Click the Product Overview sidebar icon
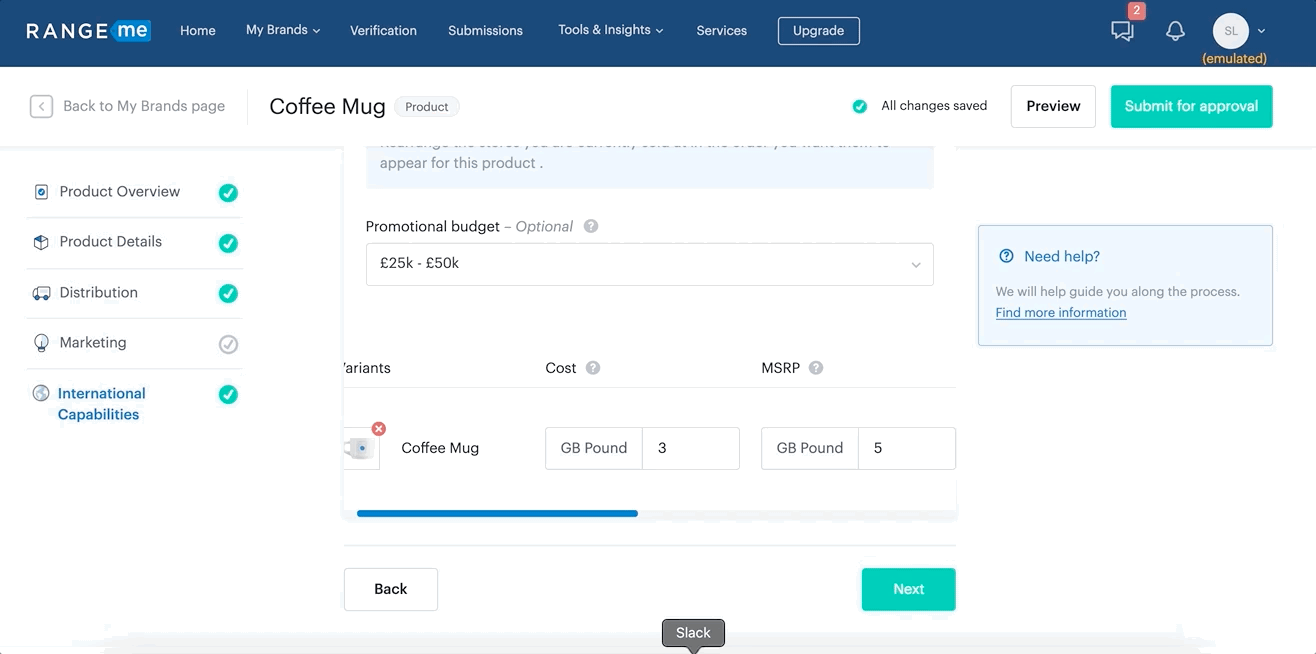Image resolution: width=1316 pixels, height=654 pixels. pyautogui.click(x=41, y=192)
